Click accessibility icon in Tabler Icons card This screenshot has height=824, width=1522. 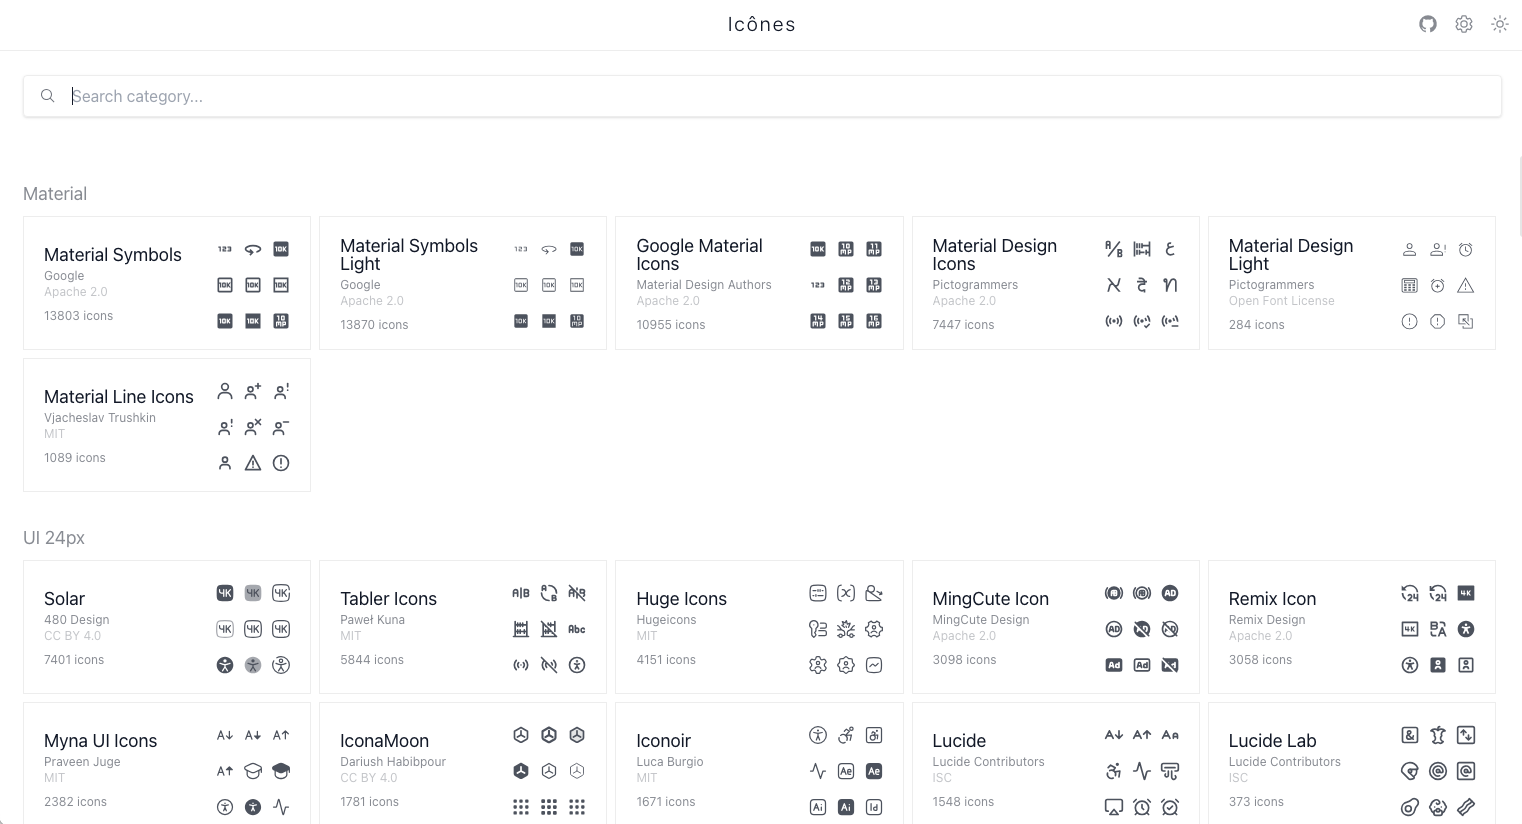pyautogui.click(x=577, y=665)
